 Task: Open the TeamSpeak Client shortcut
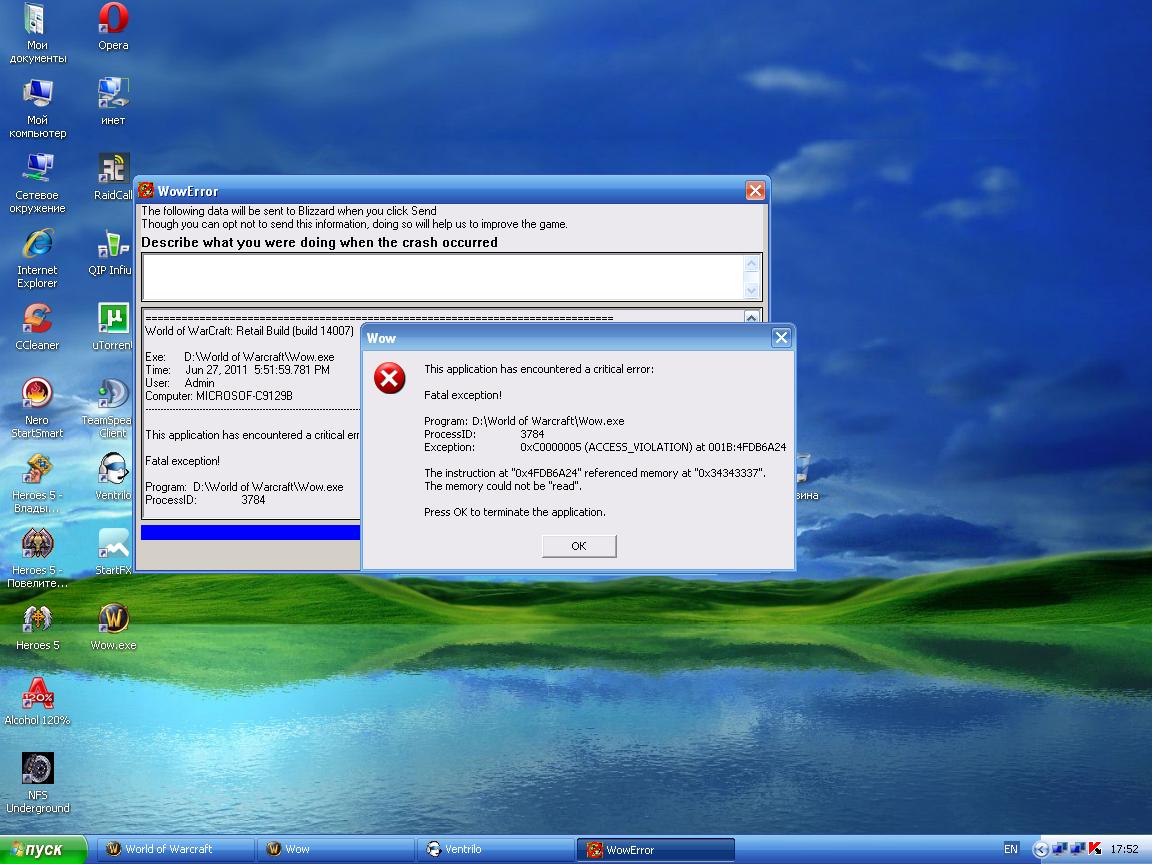click(x=108, y=408)
